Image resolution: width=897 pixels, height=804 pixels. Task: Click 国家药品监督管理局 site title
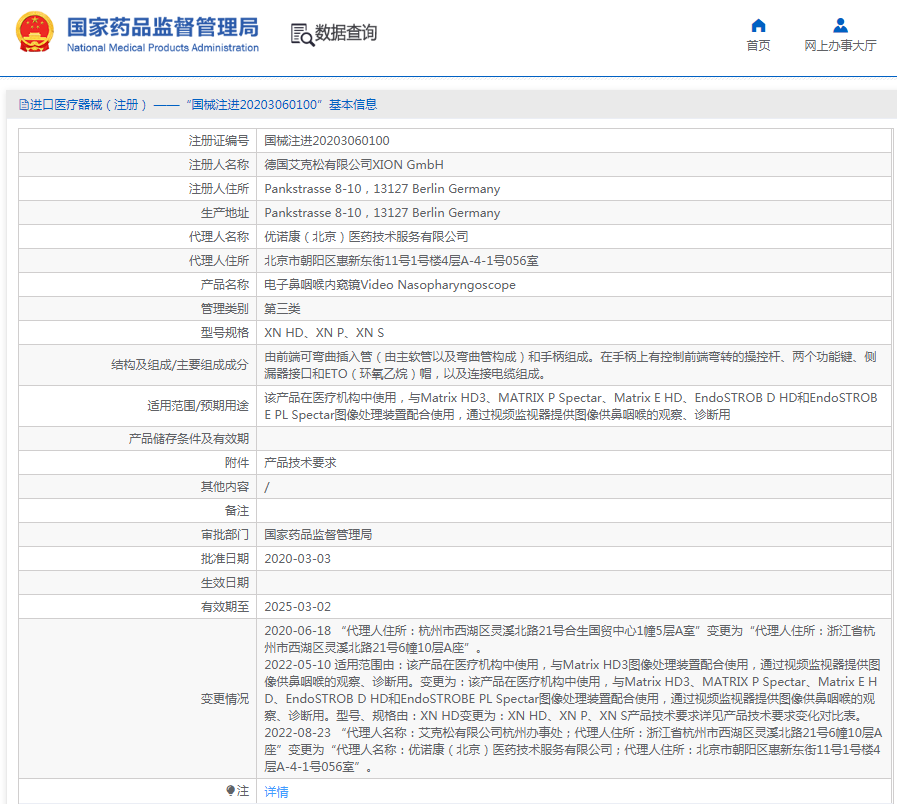(x=162, y=27)
